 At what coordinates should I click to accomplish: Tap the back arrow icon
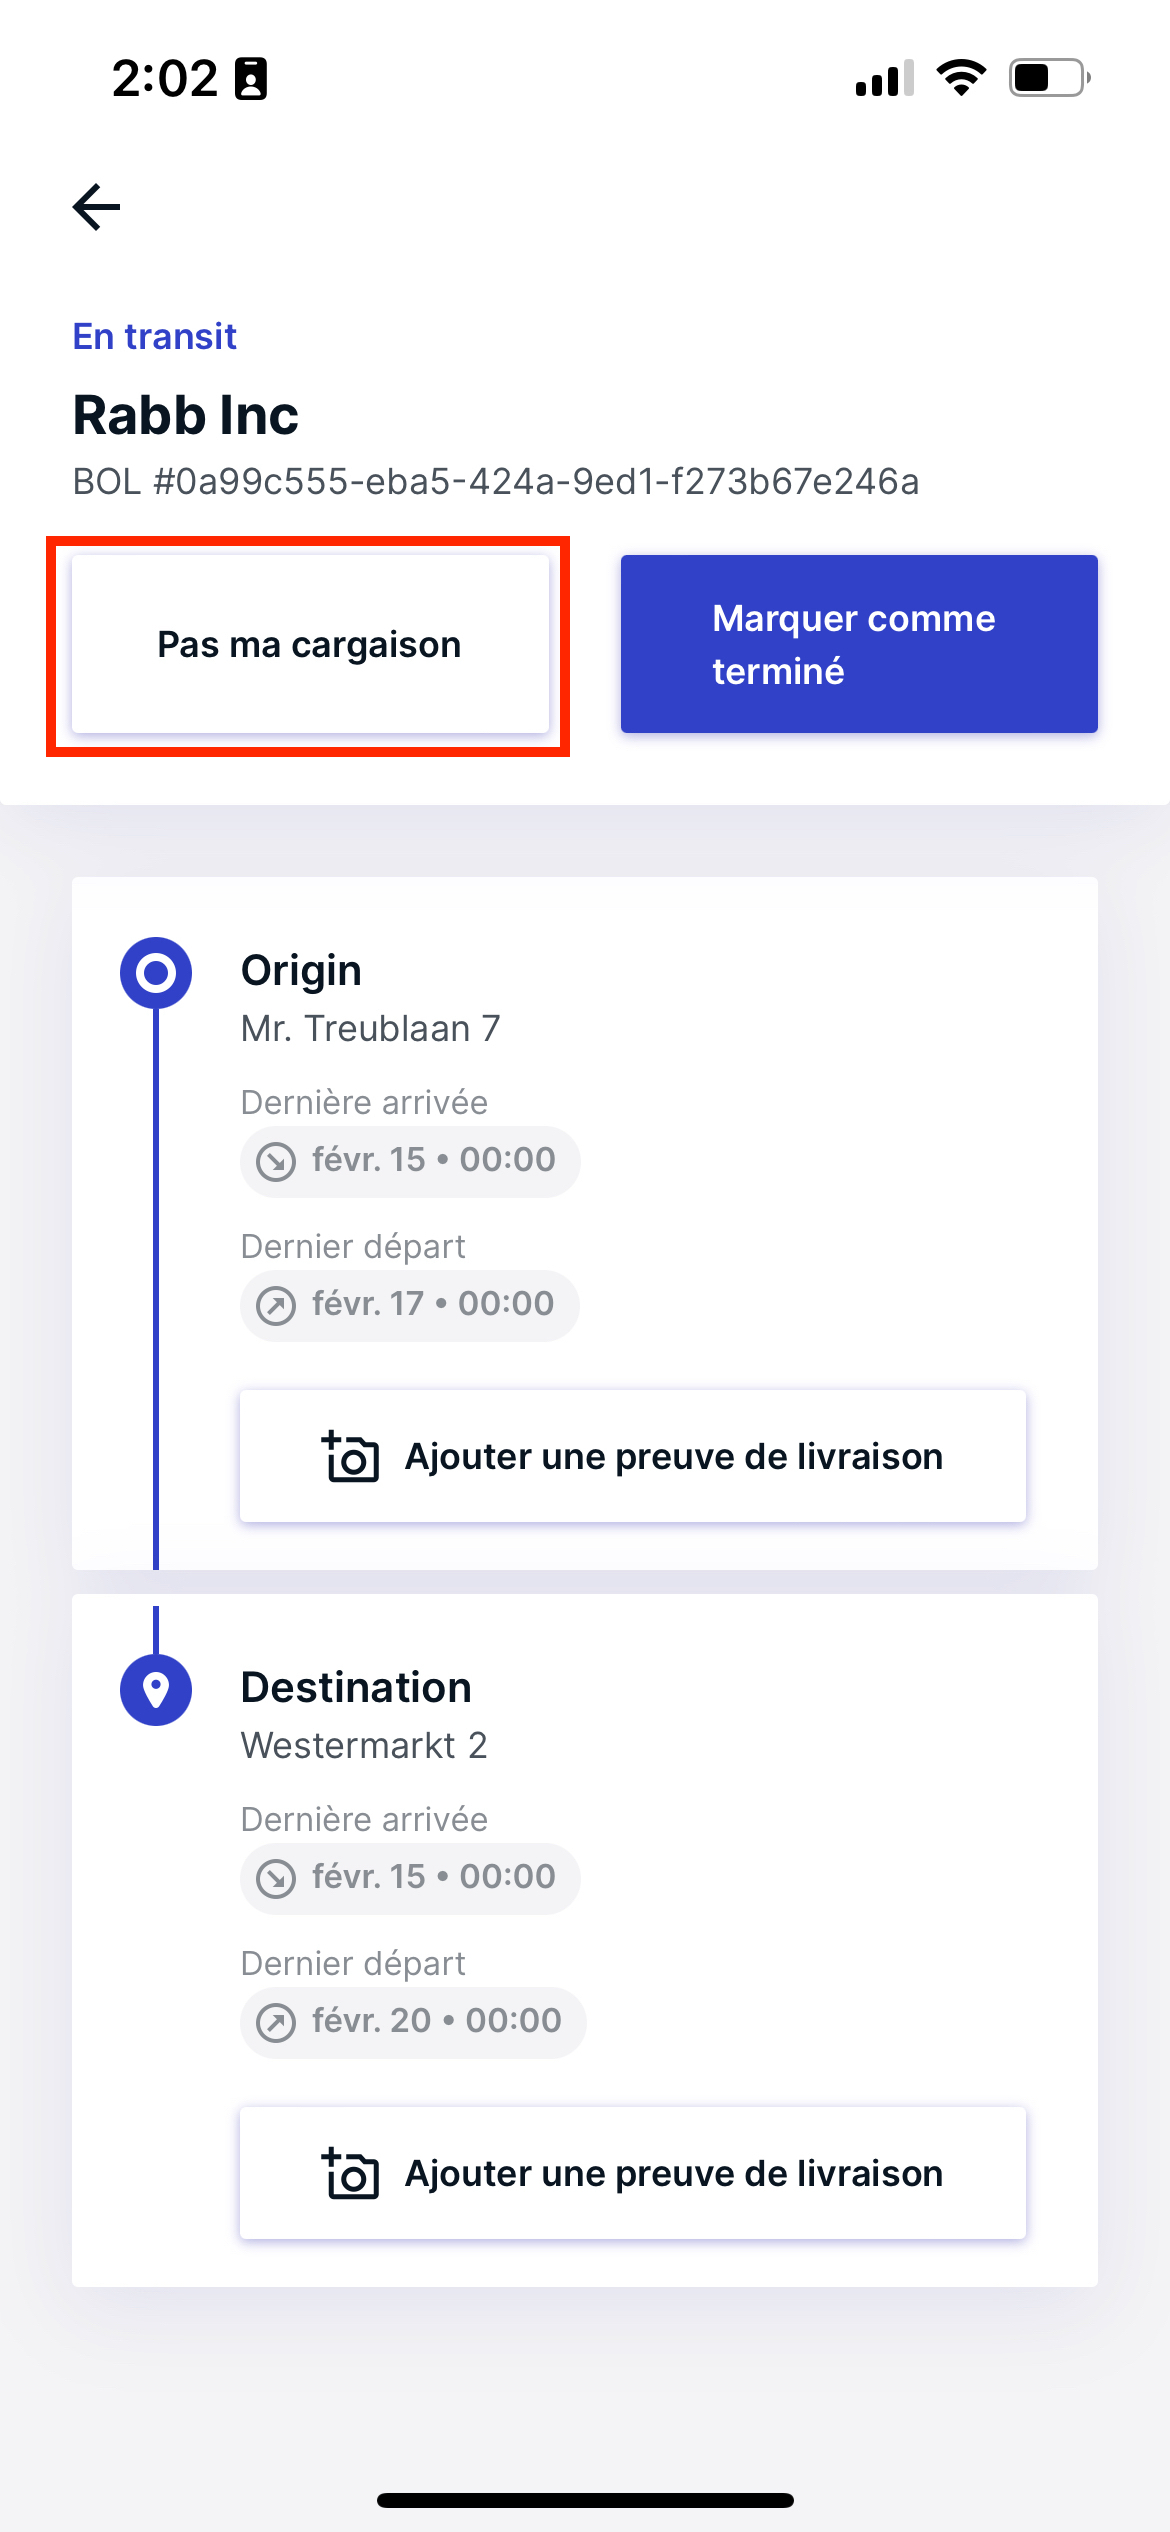coord(96,207)
